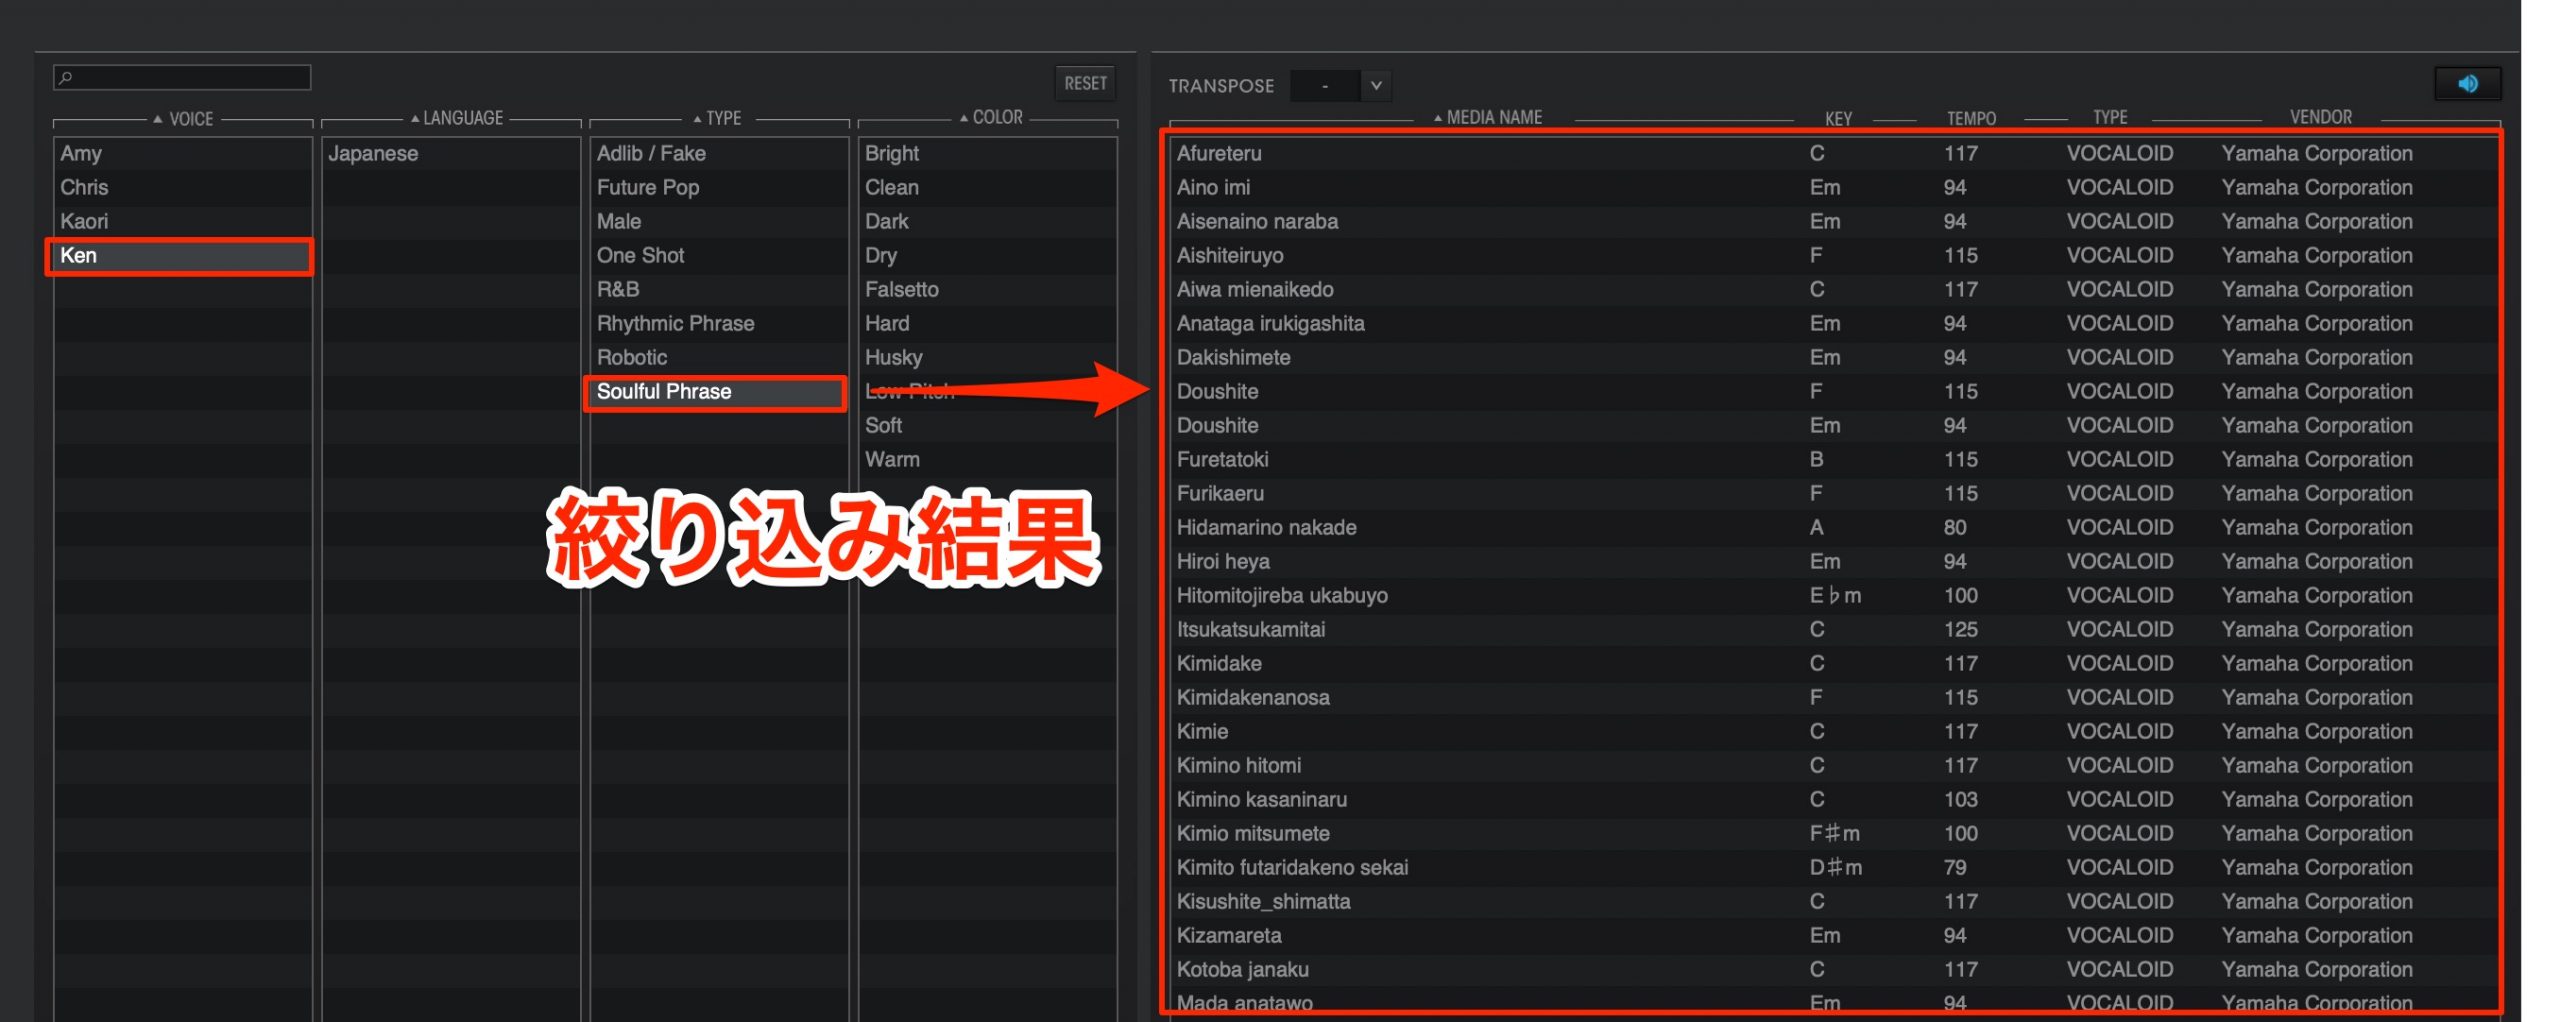The image size is (2560, 1022).
Task: Choose the R&B type filter
Action: [719, 289]
